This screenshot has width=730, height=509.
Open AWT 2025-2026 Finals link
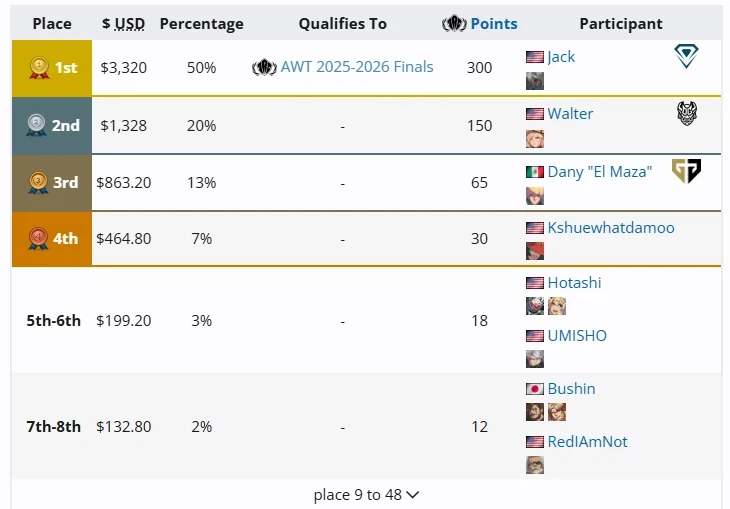(x=357, y=67)
